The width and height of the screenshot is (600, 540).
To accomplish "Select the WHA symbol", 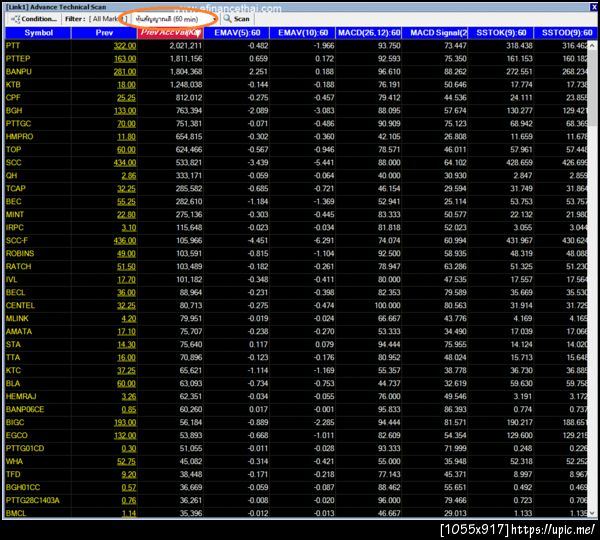I will click(14, 462).
